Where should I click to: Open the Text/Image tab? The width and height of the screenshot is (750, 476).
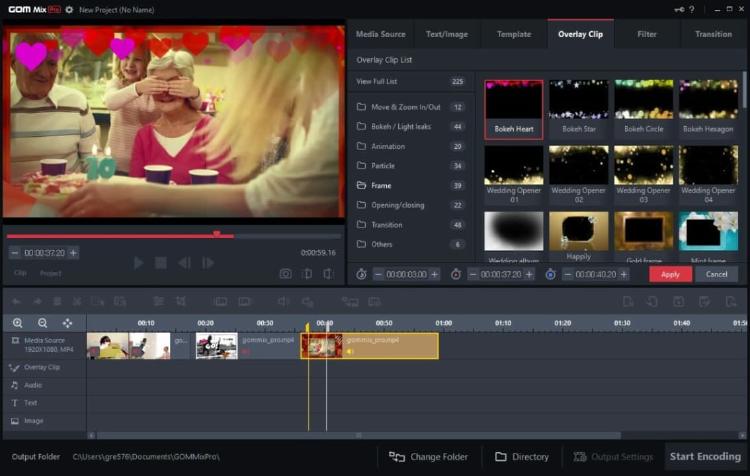[447, 34]
